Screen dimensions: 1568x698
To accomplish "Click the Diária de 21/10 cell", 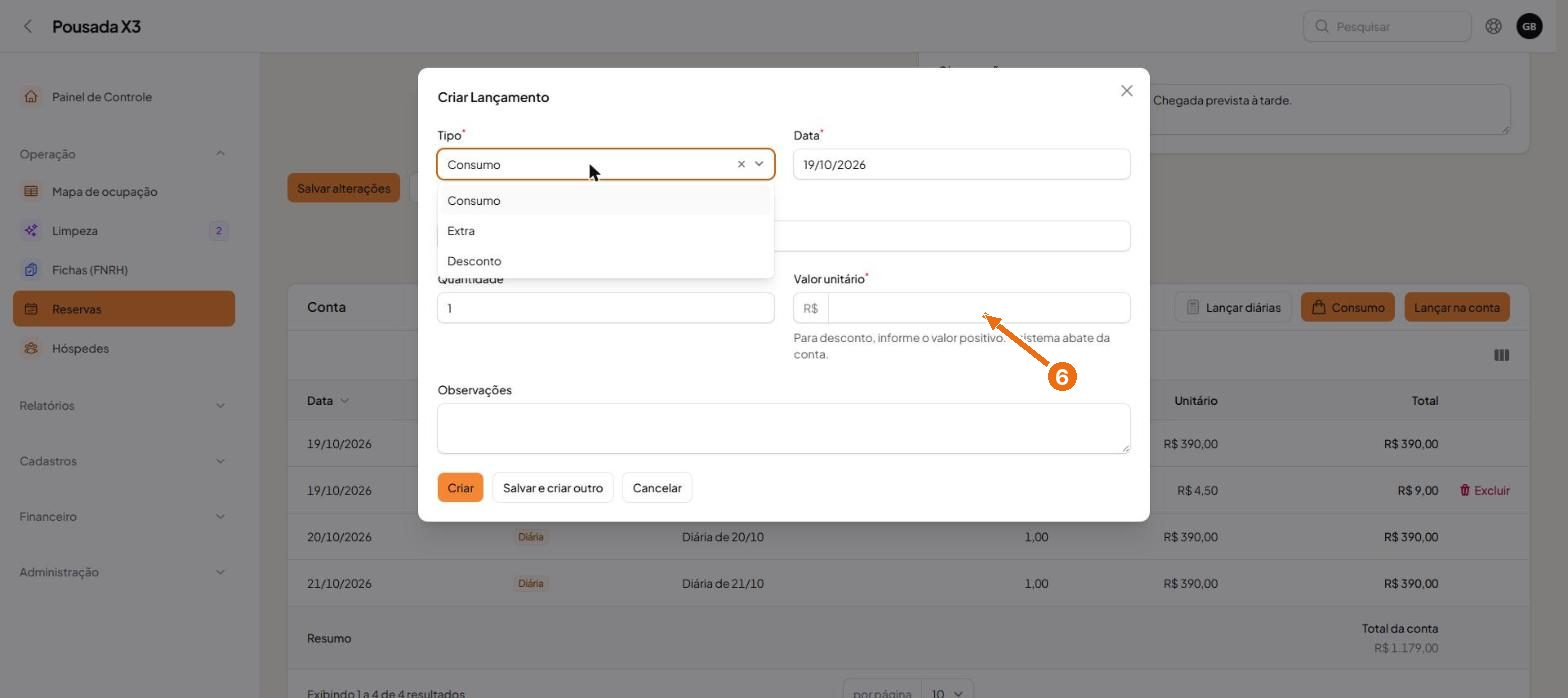I will pos(723,584).
